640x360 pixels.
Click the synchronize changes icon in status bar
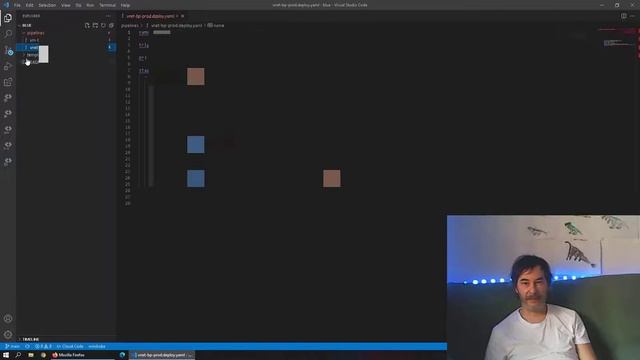(x=27, y=347)
